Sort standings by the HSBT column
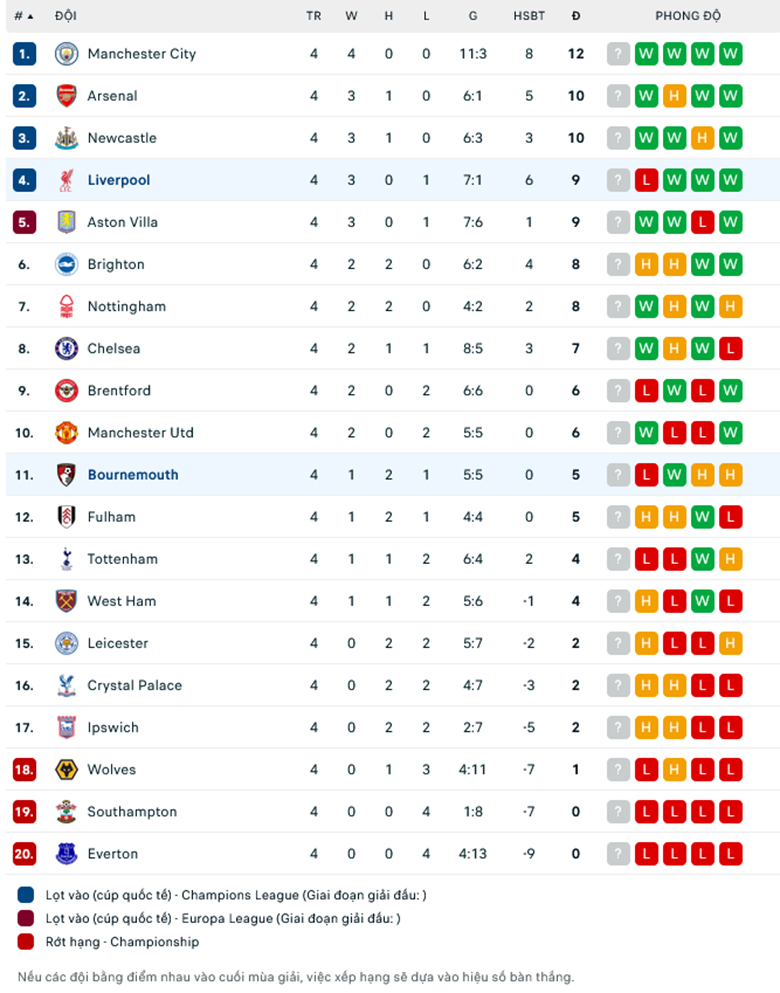The image size is (780, 993). coord(529,16)
